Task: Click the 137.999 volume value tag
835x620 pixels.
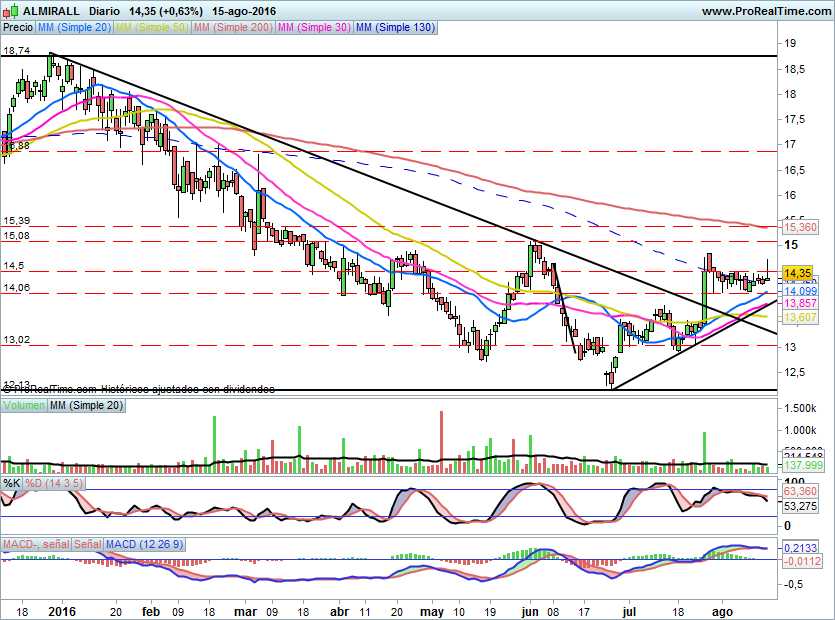Action: pos(804,465)
